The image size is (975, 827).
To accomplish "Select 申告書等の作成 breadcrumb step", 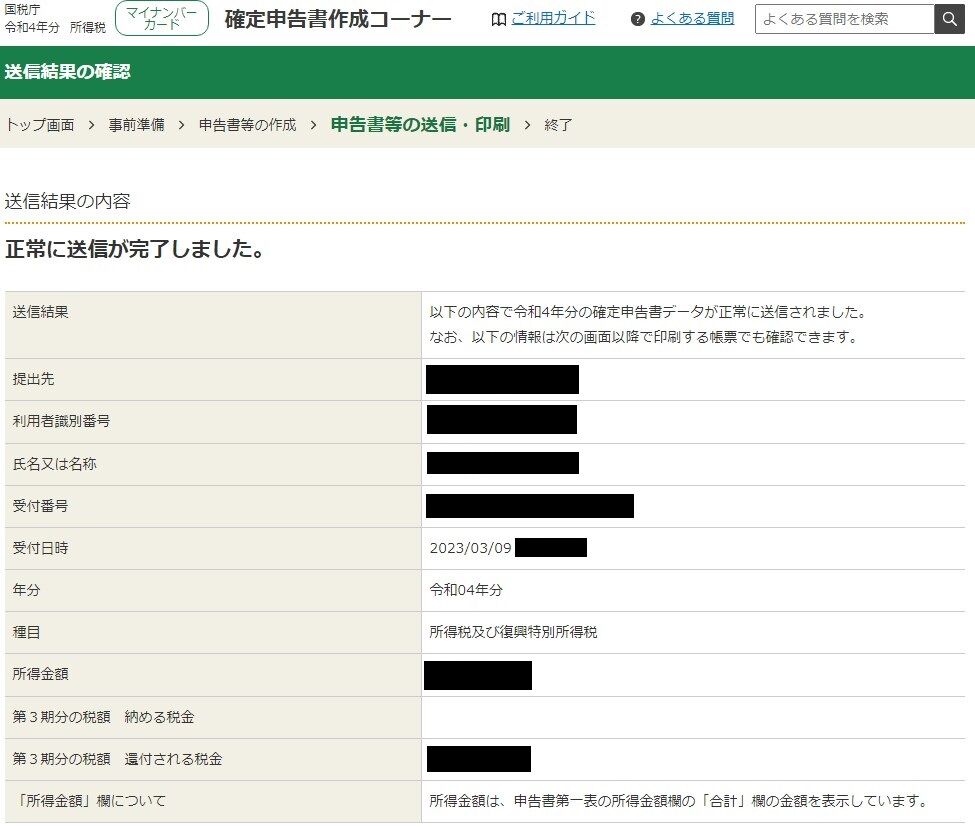I will point(247,125).
